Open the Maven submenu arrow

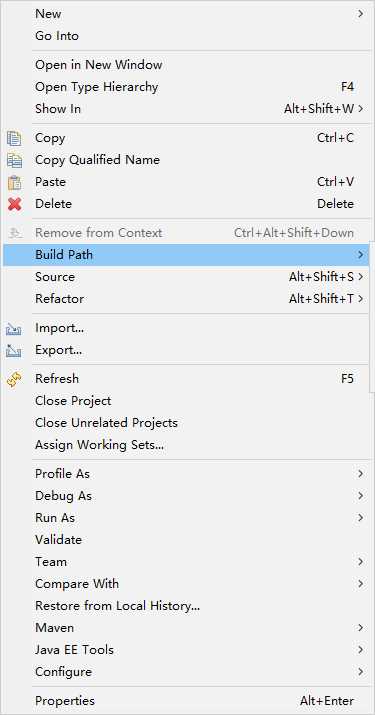pyautogui.click(x=360, y=627)
